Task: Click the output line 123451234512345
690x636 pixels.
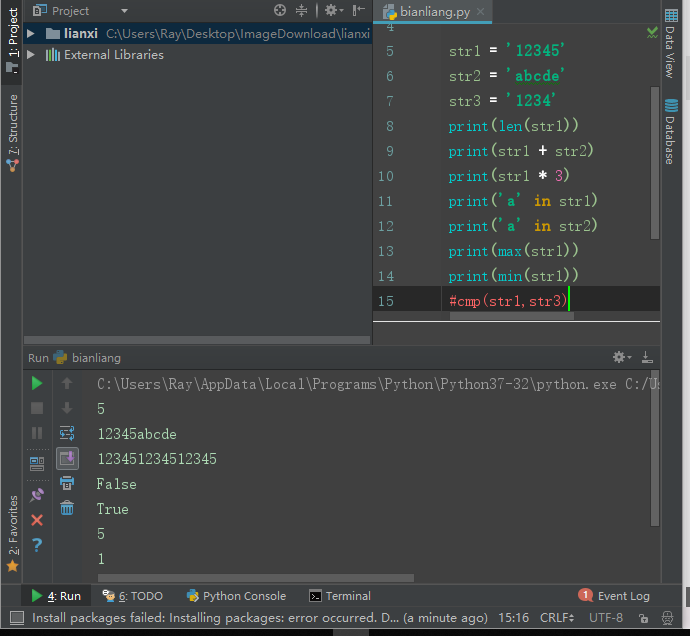Action: [157, 459]
